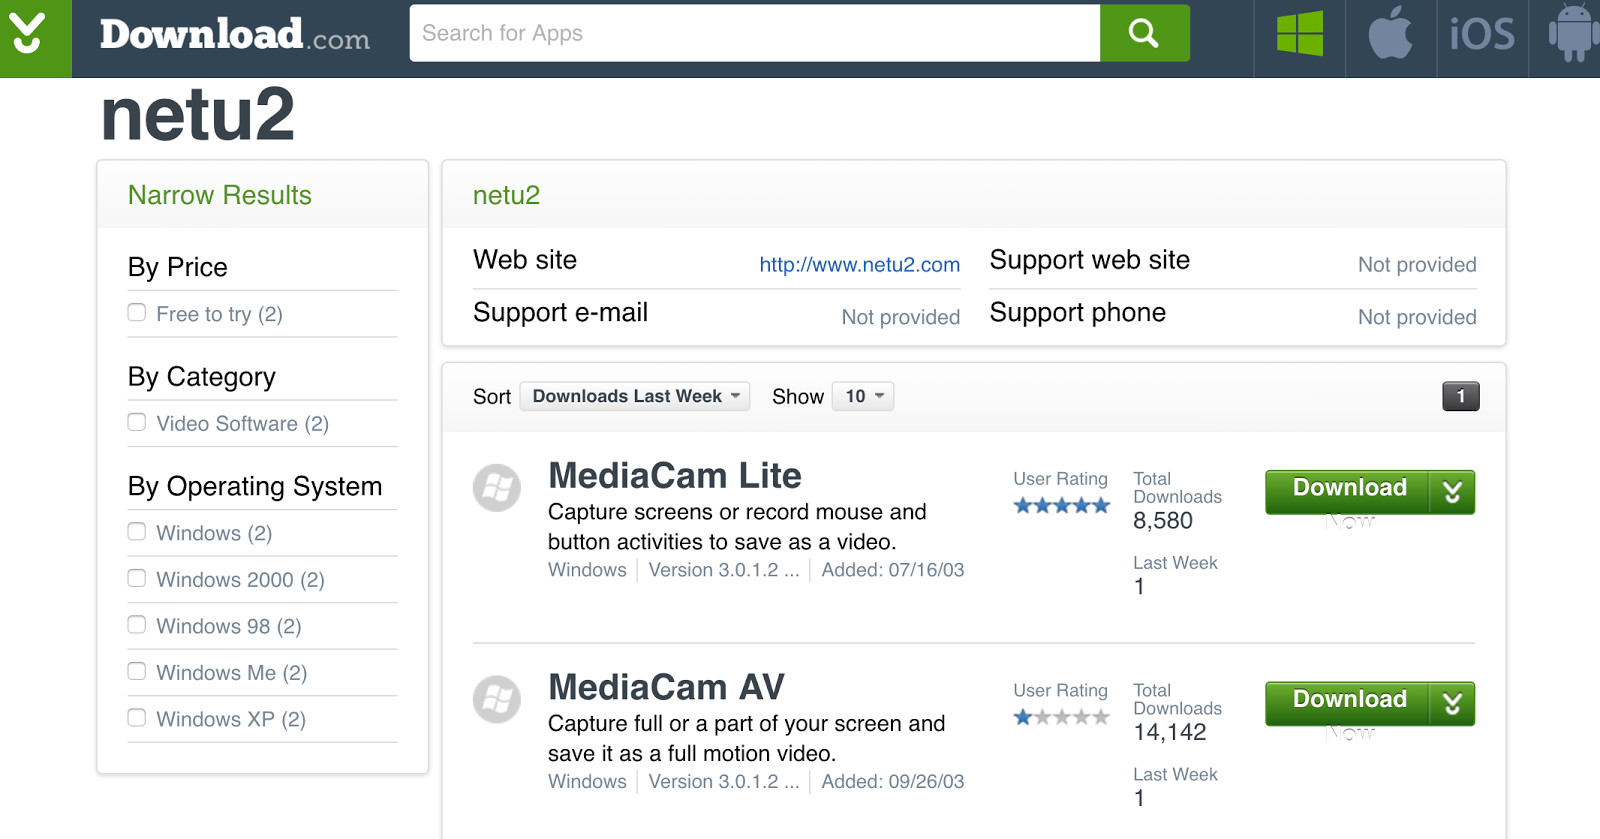This screenshot has width=1600, height=839.
Task: Focus the Search for Apps field
Action: point(755,33)
